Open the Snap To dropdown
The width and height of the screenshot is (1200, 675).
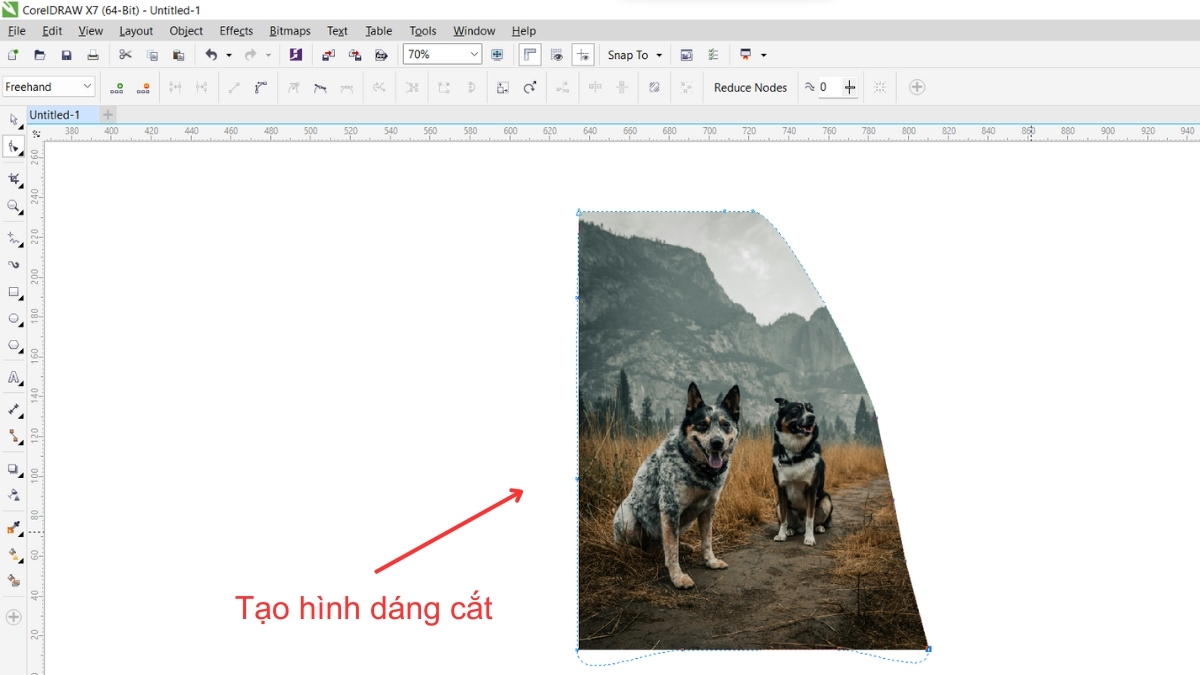pyautogui.click(x=635, y=55)
